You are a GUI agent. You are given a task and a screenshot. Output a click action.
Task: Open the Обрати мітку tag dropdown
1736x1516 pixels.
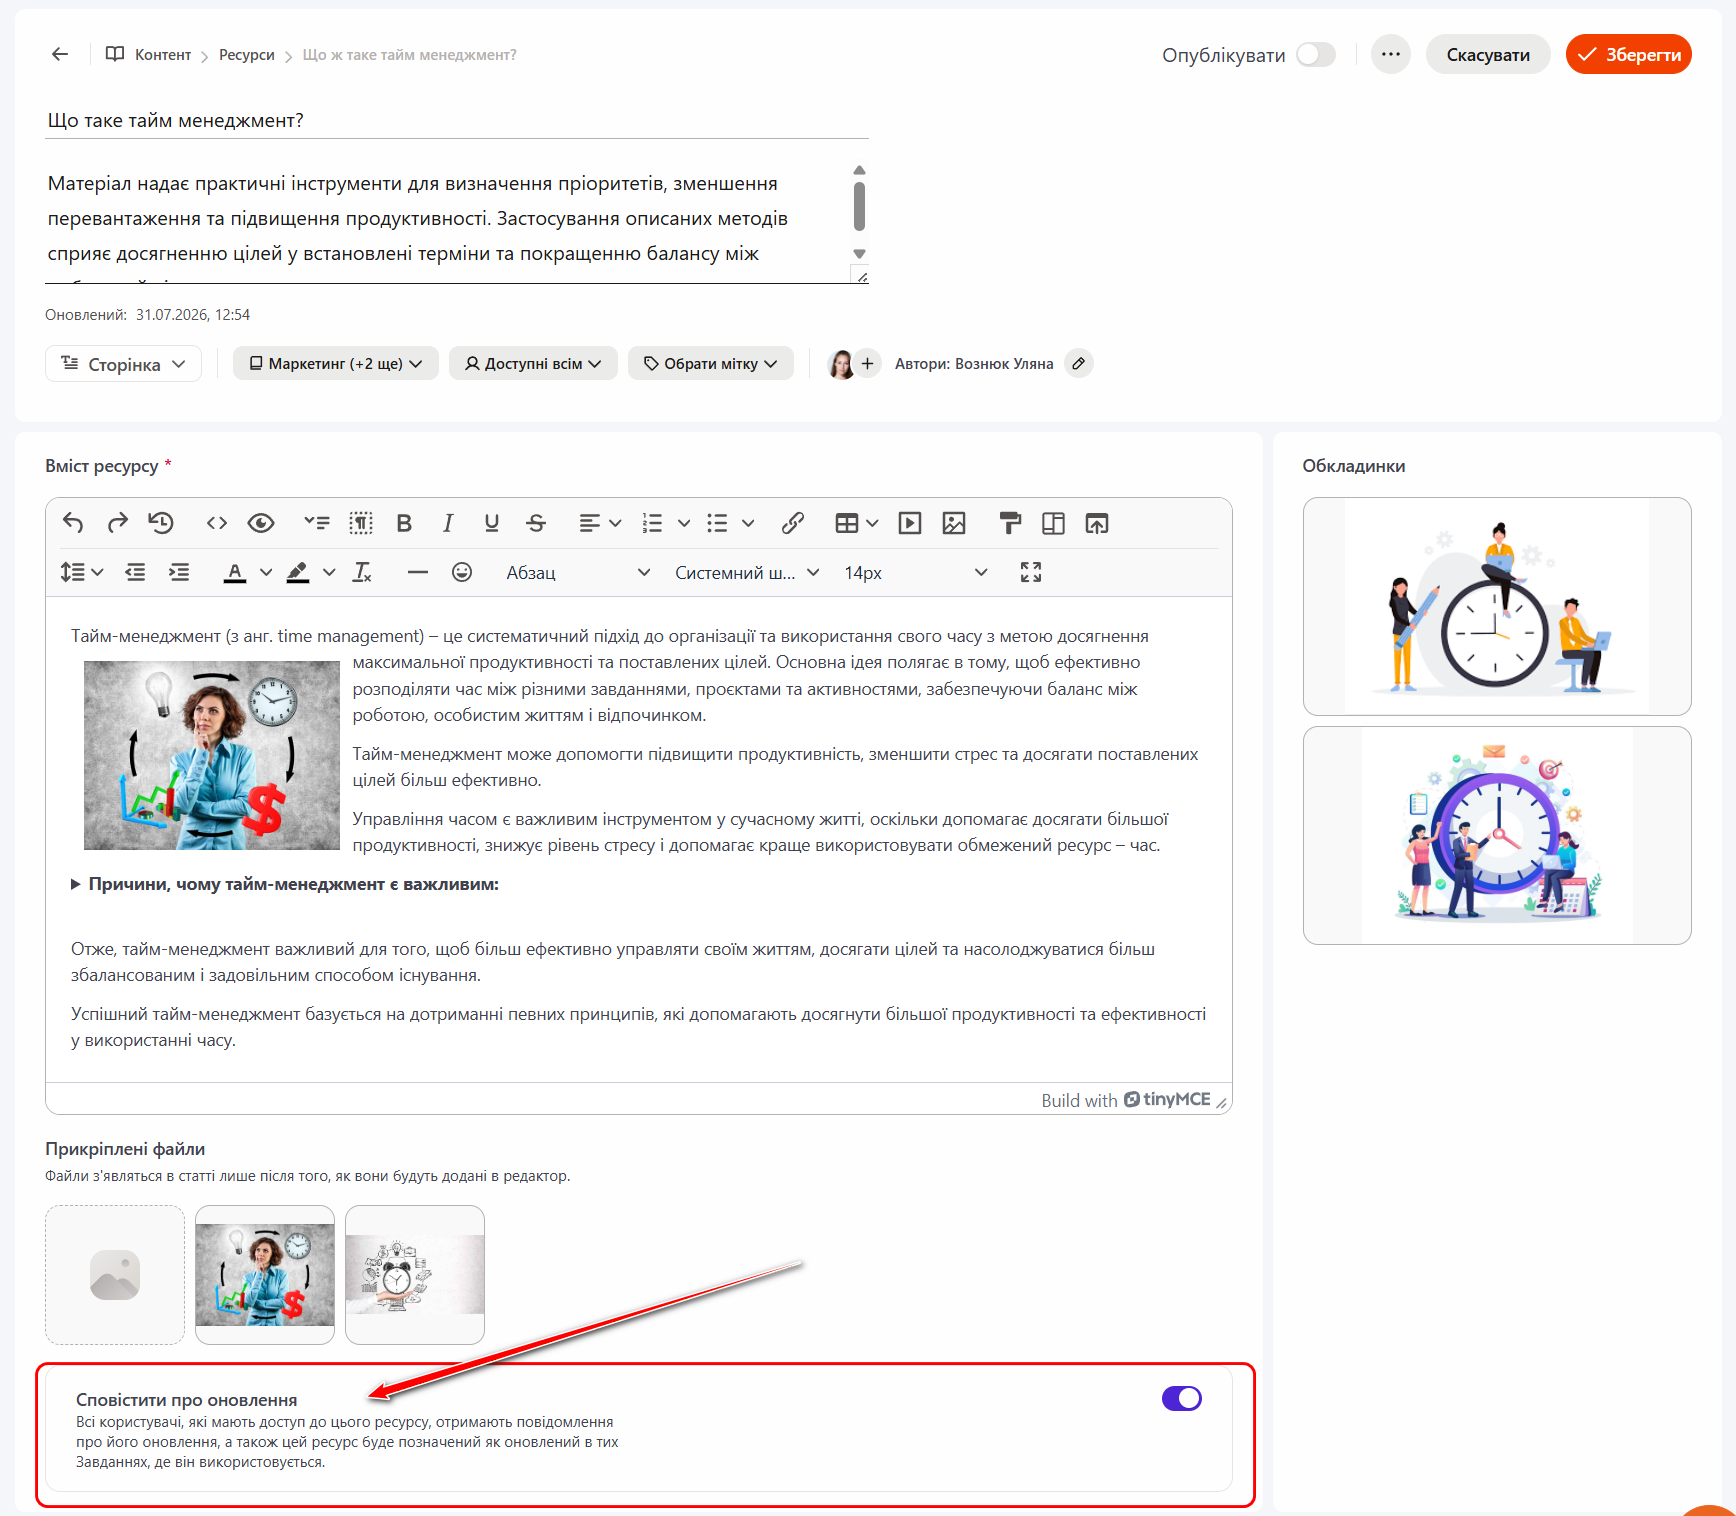pos(711,364)
